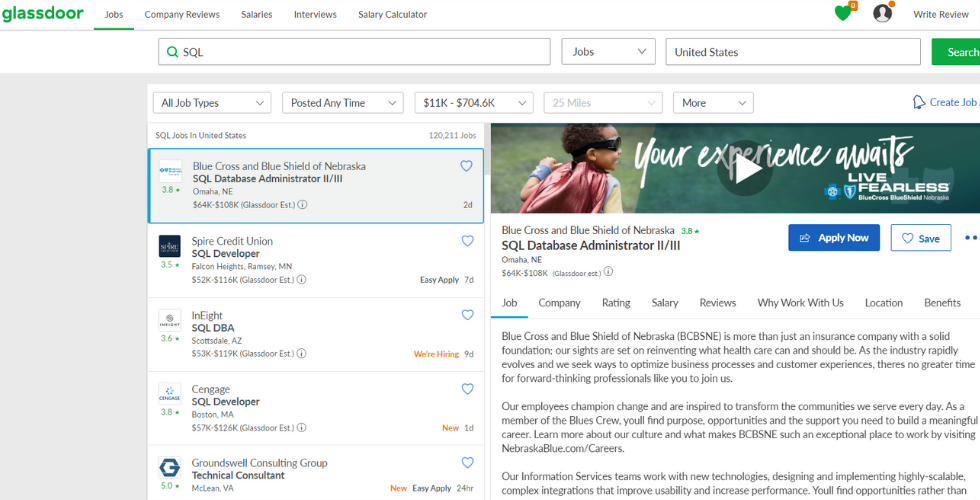Switch to the Salary tab
The width and height of the screenshot is (980, 500).
(665, 303)
